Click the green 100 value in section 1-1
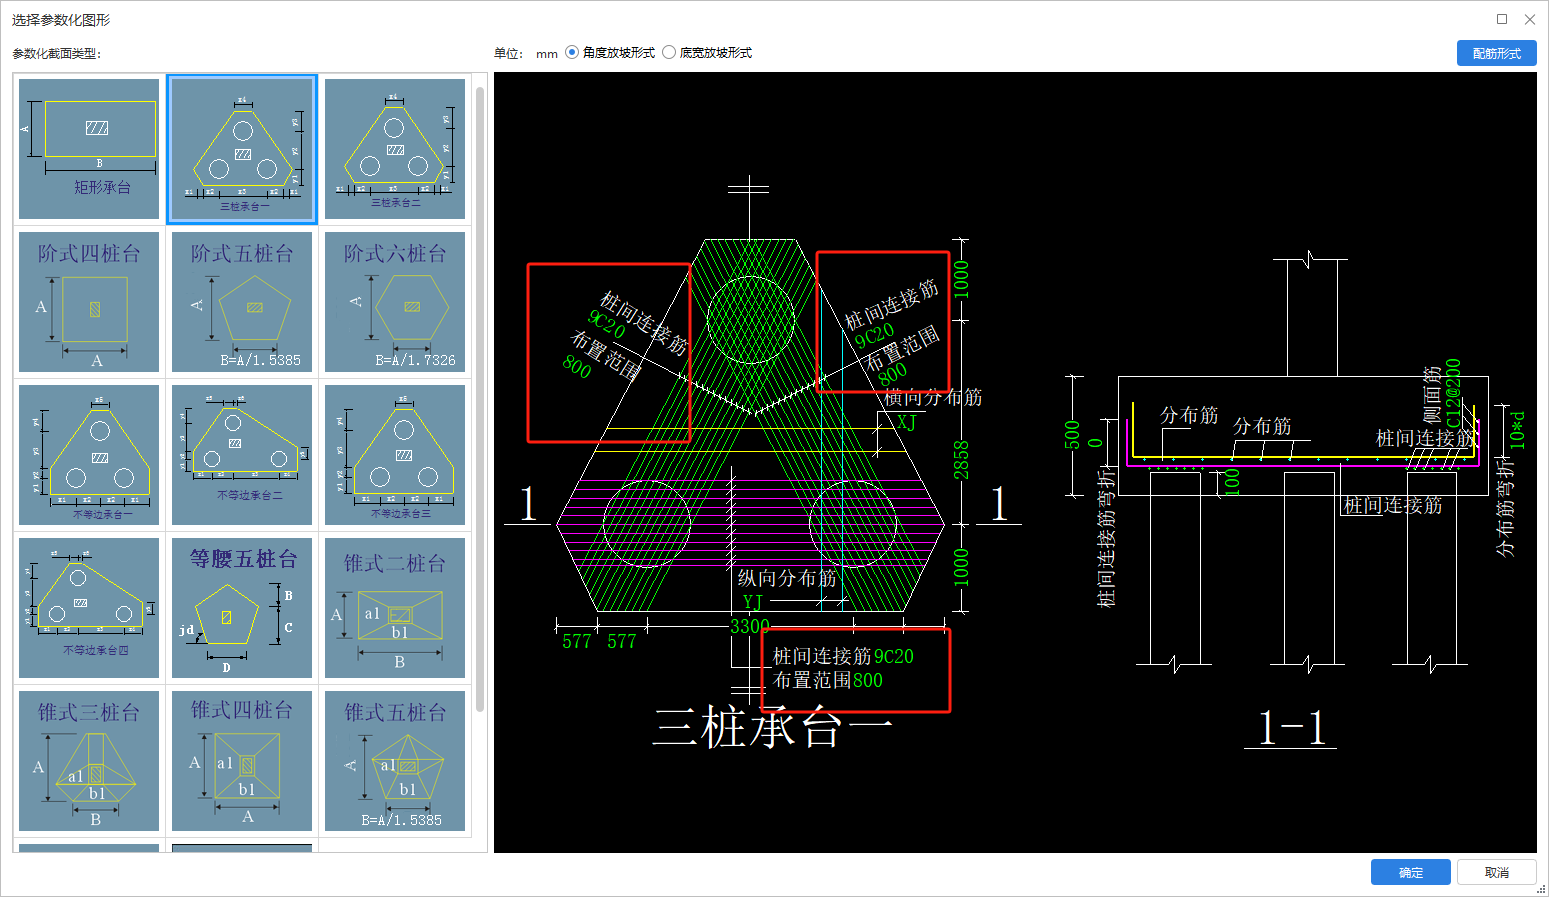Viewport: 1549px width, 897px height. click(x=1232, y=482)
